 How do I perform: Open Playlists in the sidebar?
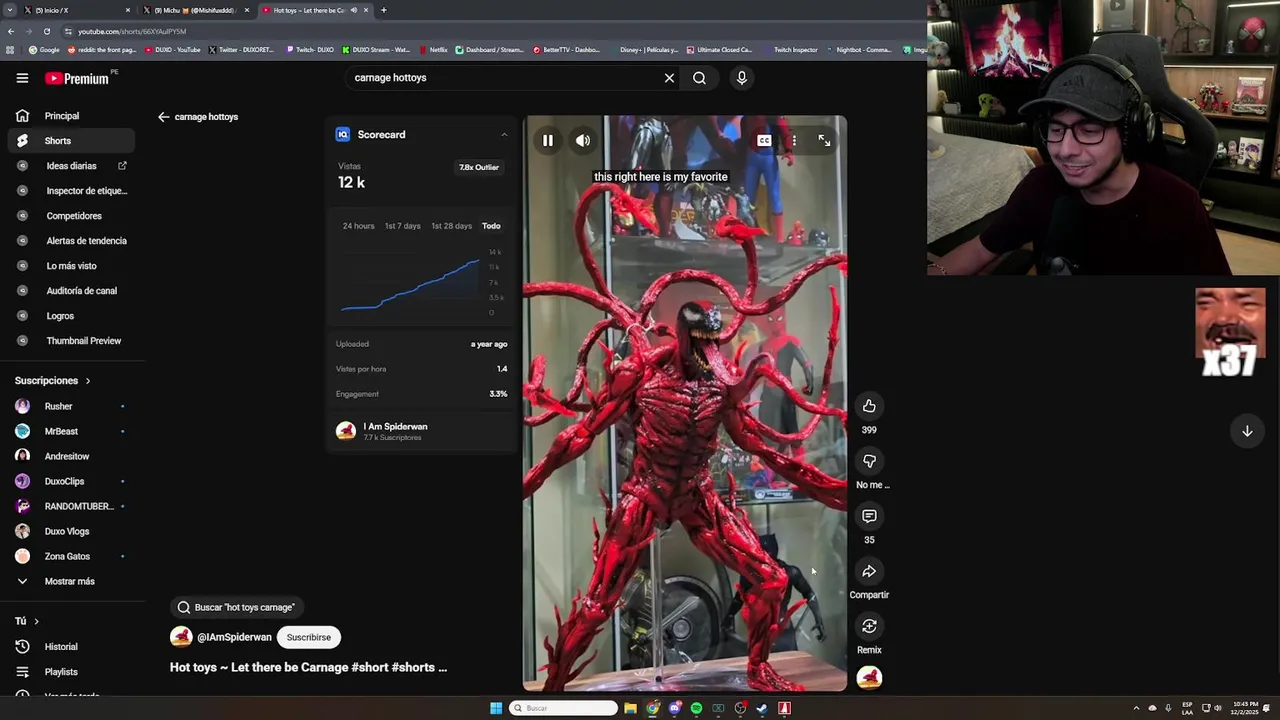pos(71,672)
